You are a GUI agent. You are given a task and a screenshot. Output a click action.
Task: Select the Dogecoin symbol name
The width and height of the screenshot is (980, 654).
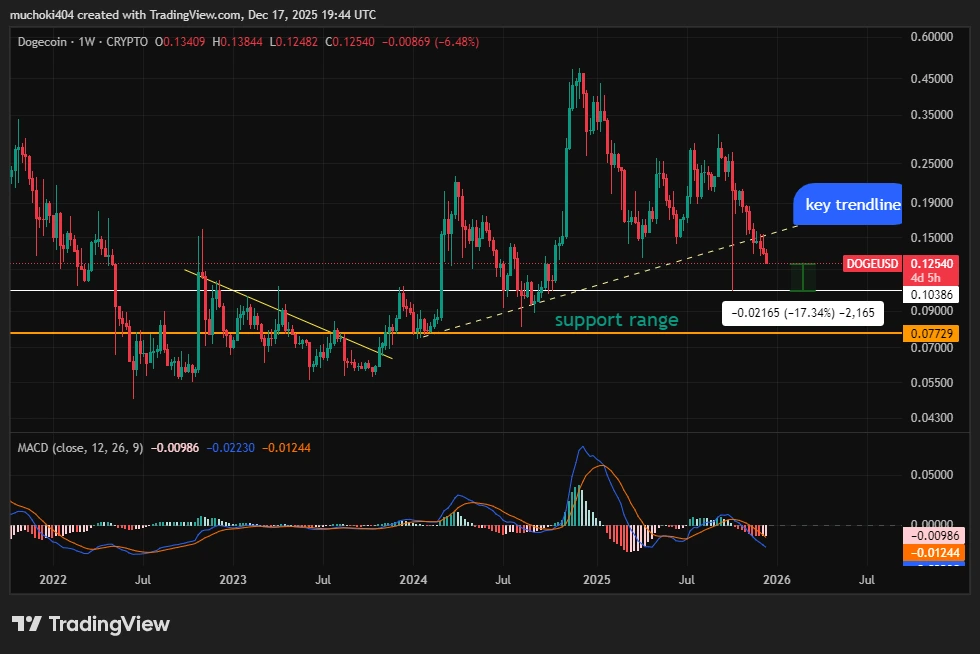(x=43, y=42)
